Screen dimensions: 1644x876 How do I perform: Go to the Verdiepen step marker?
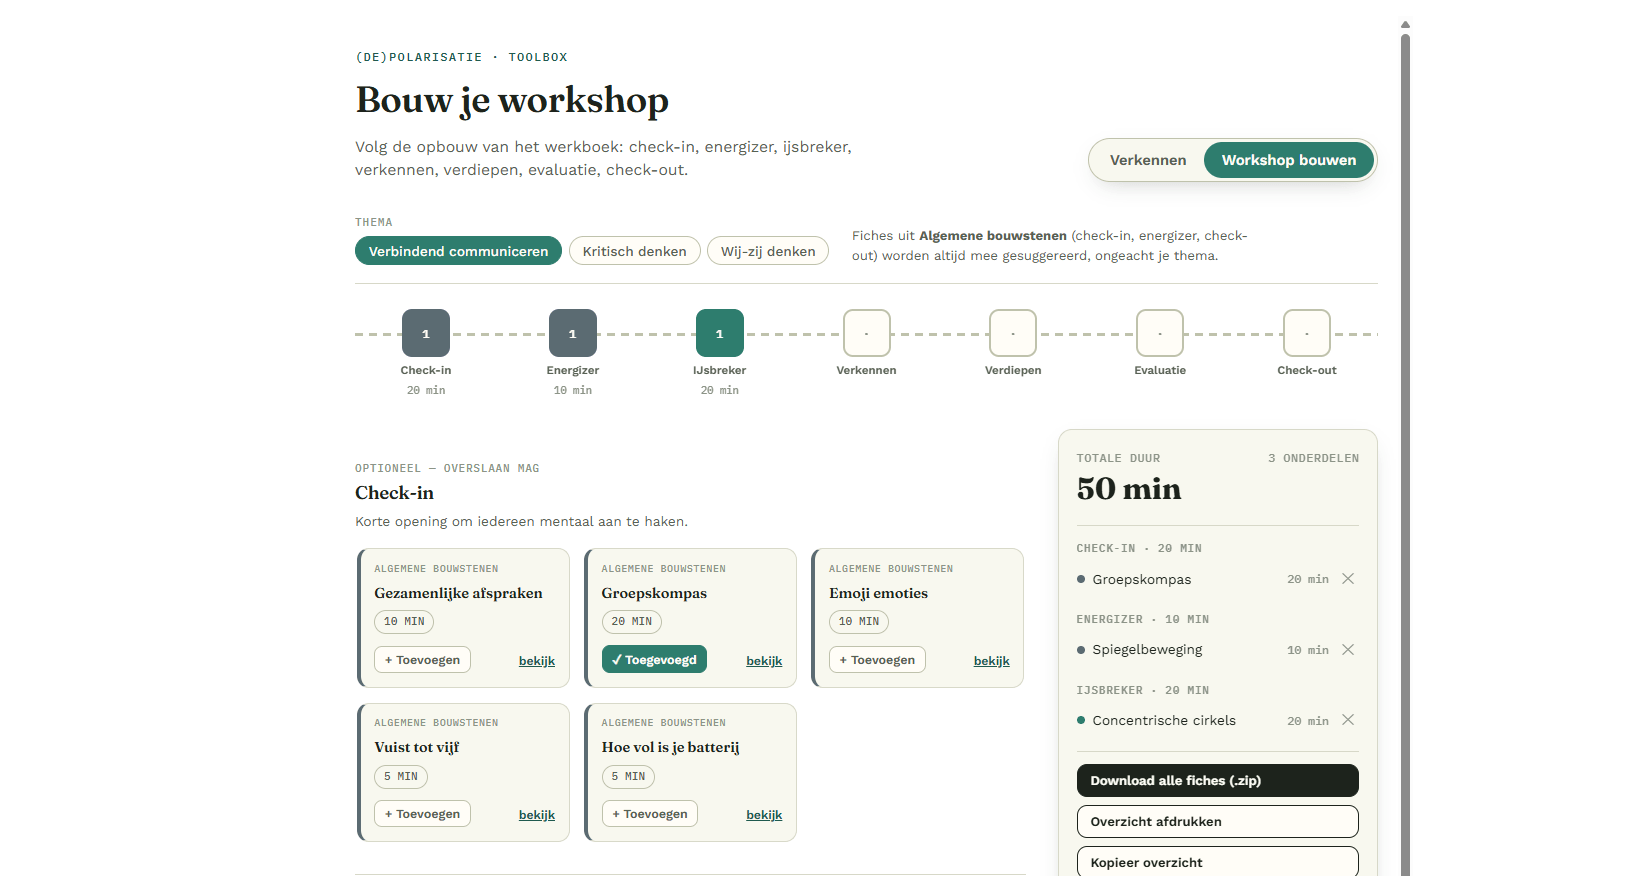[1013, 333]
